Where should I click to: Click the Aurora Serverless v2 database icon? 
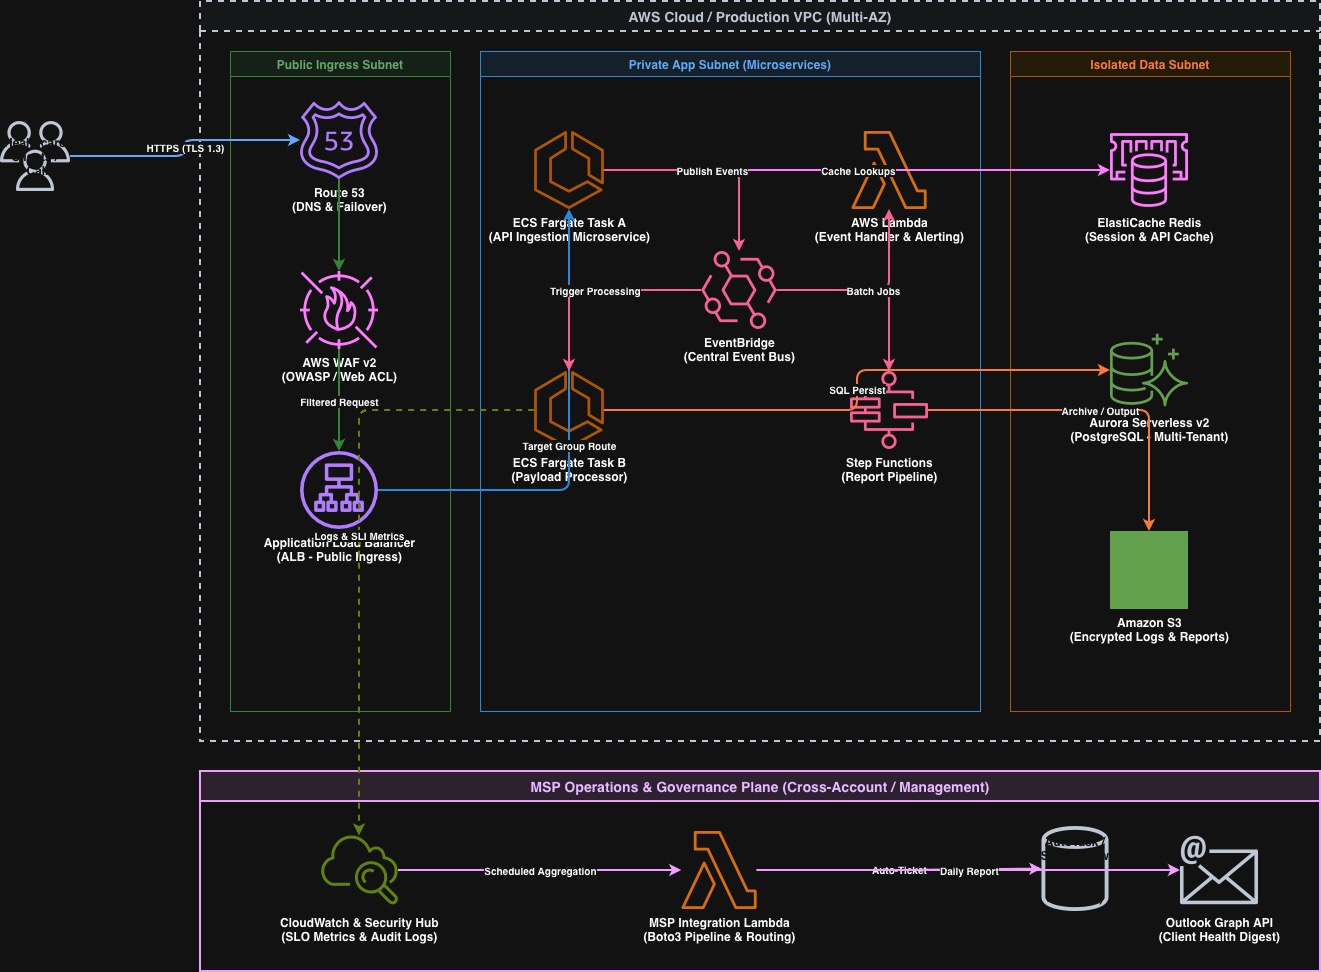[1149, 370]
